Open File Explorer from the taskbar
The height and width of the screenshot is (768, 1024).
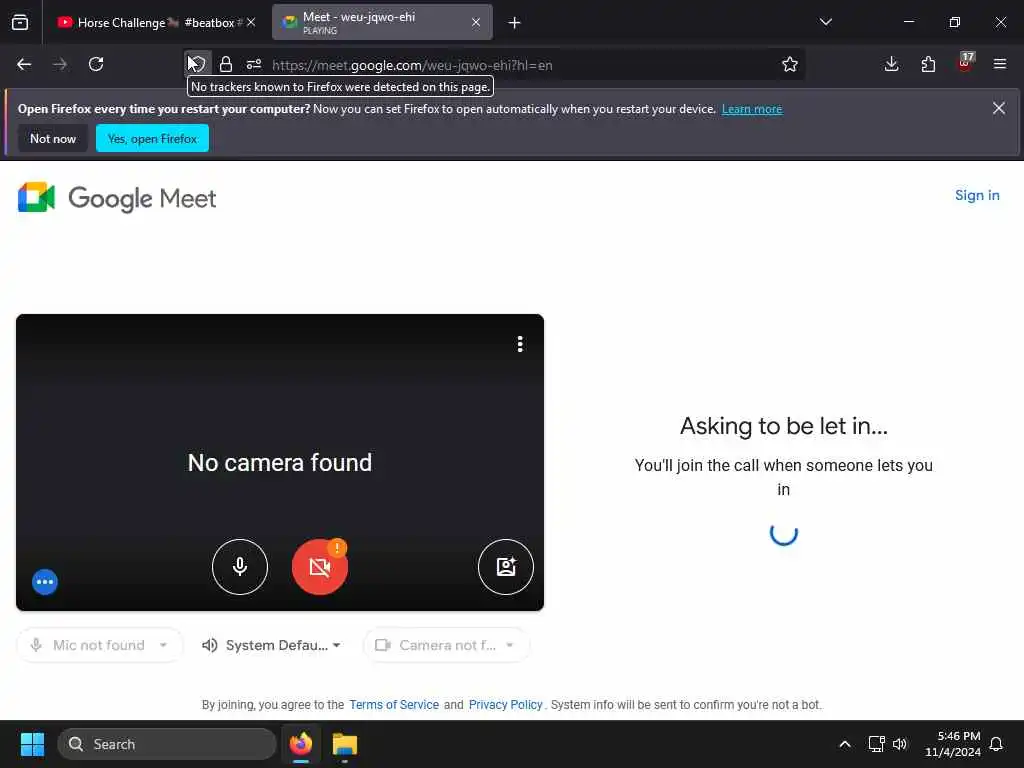click(x=345, y=744)
